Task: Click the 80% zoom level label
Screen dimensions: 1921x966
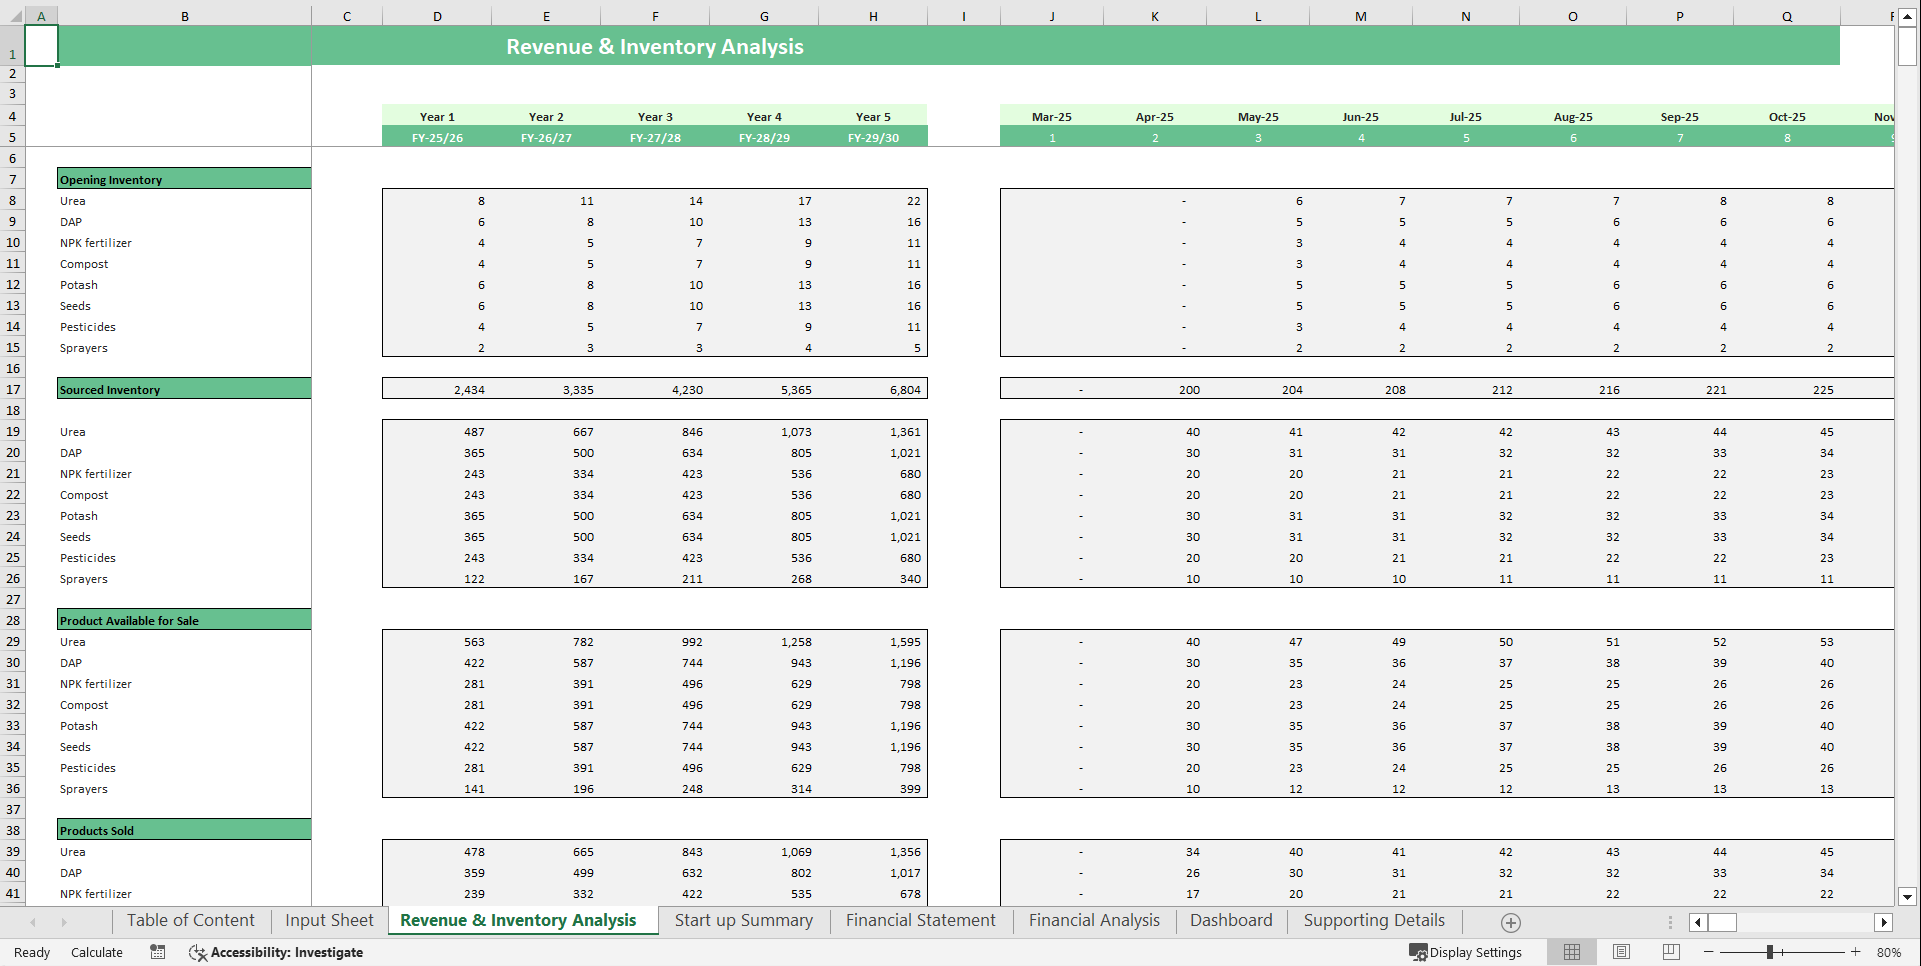Action: click(1890, 952)
